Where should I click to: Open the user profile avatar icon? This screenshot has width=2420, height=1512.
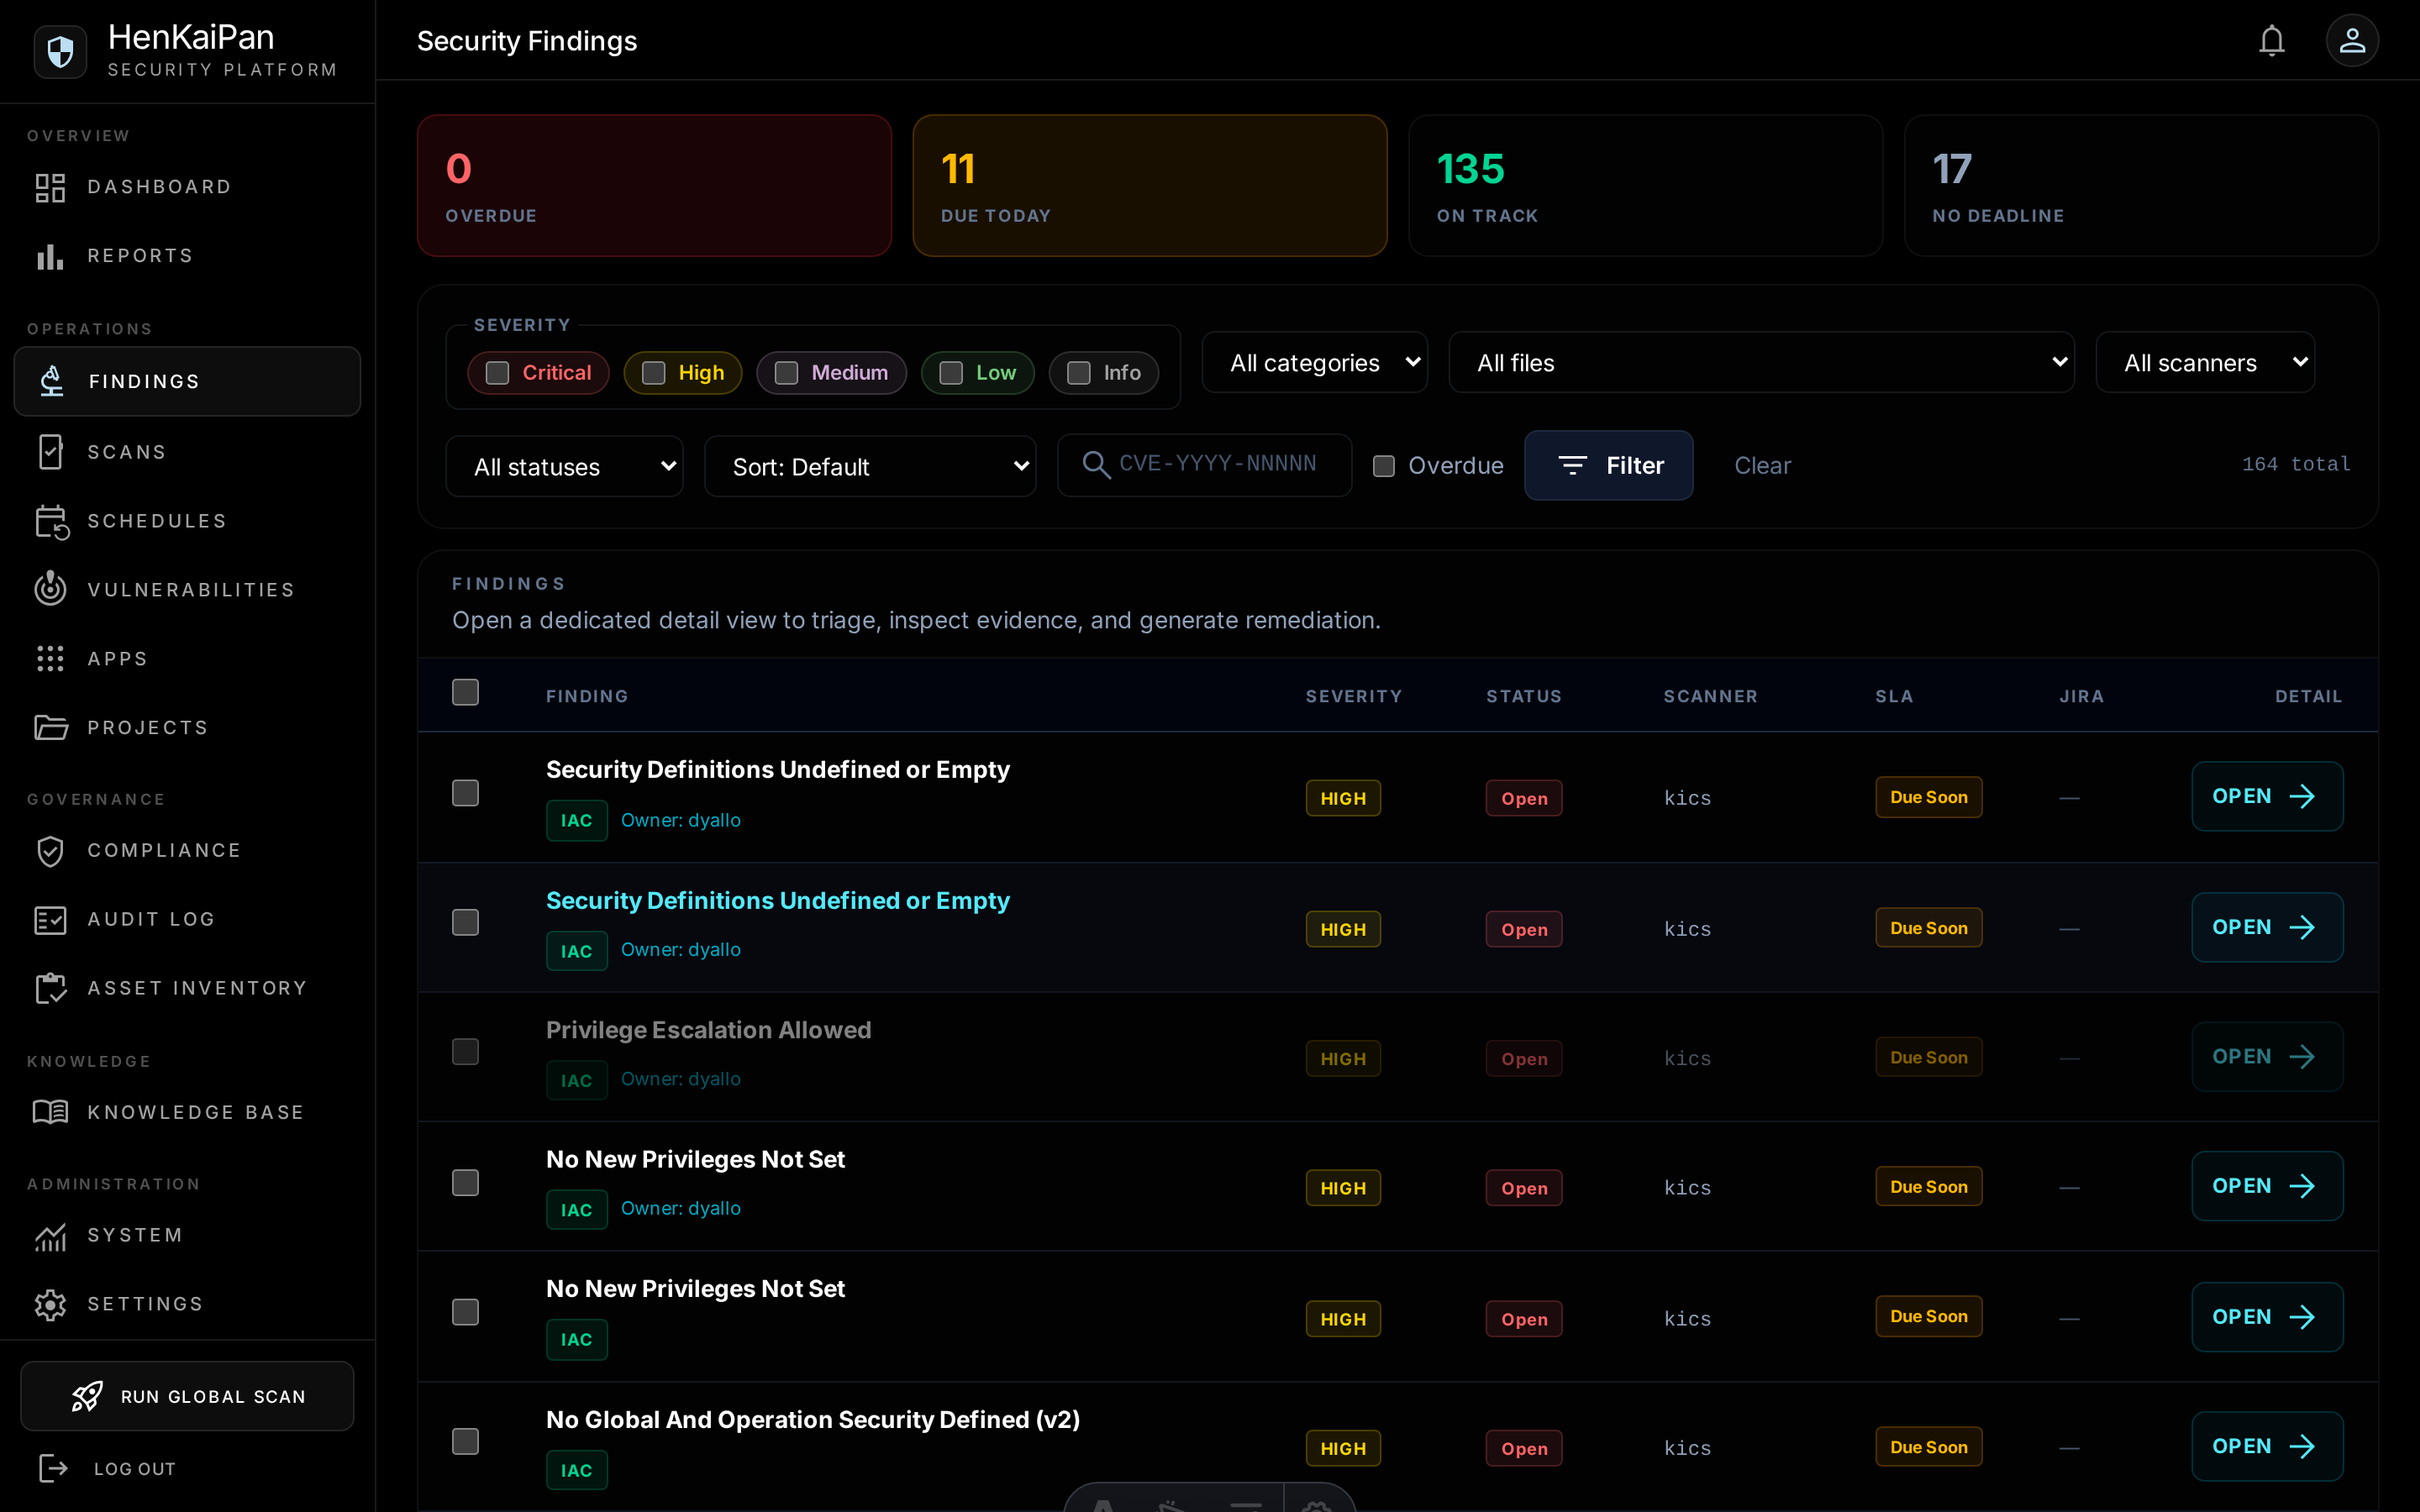coord(2352,41)
